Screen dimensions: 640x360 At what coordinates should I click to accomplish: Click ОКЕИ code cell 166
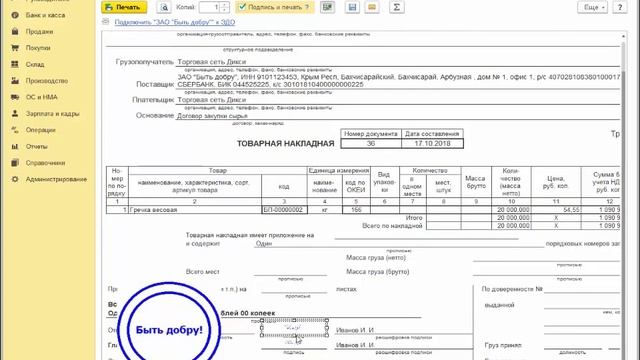(356, 210)
